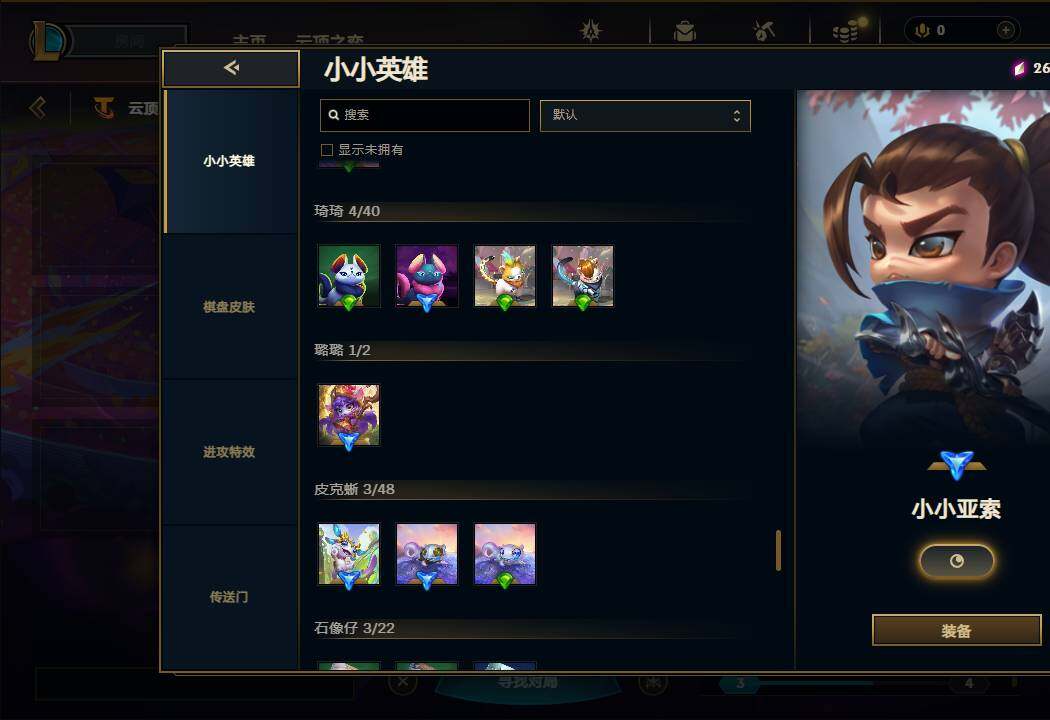The width and height of the screenshot is (1050, 720).
Task: Enable the 显示未拥有 checkbox
Action: point(327,150)
